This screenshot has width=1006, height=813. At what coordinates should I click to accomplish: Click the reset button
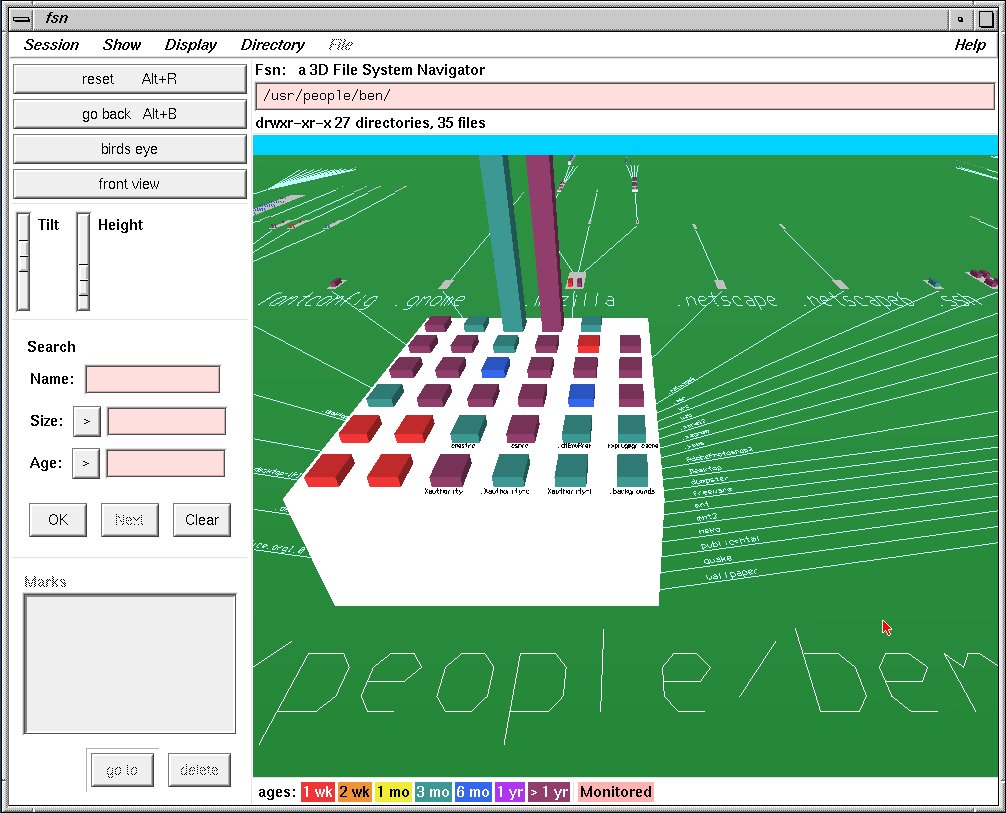(130, 79)
